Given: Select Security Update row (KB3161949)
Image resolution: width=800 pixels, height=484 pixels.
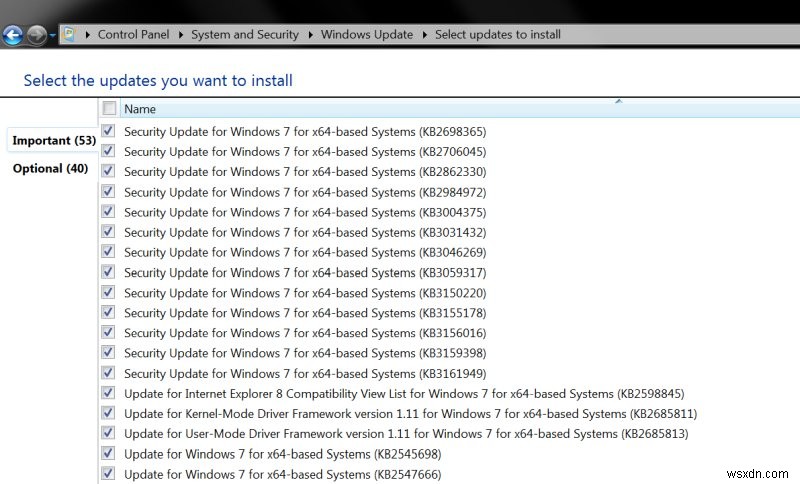Looking at the screenshot, I should pos(305,373).
